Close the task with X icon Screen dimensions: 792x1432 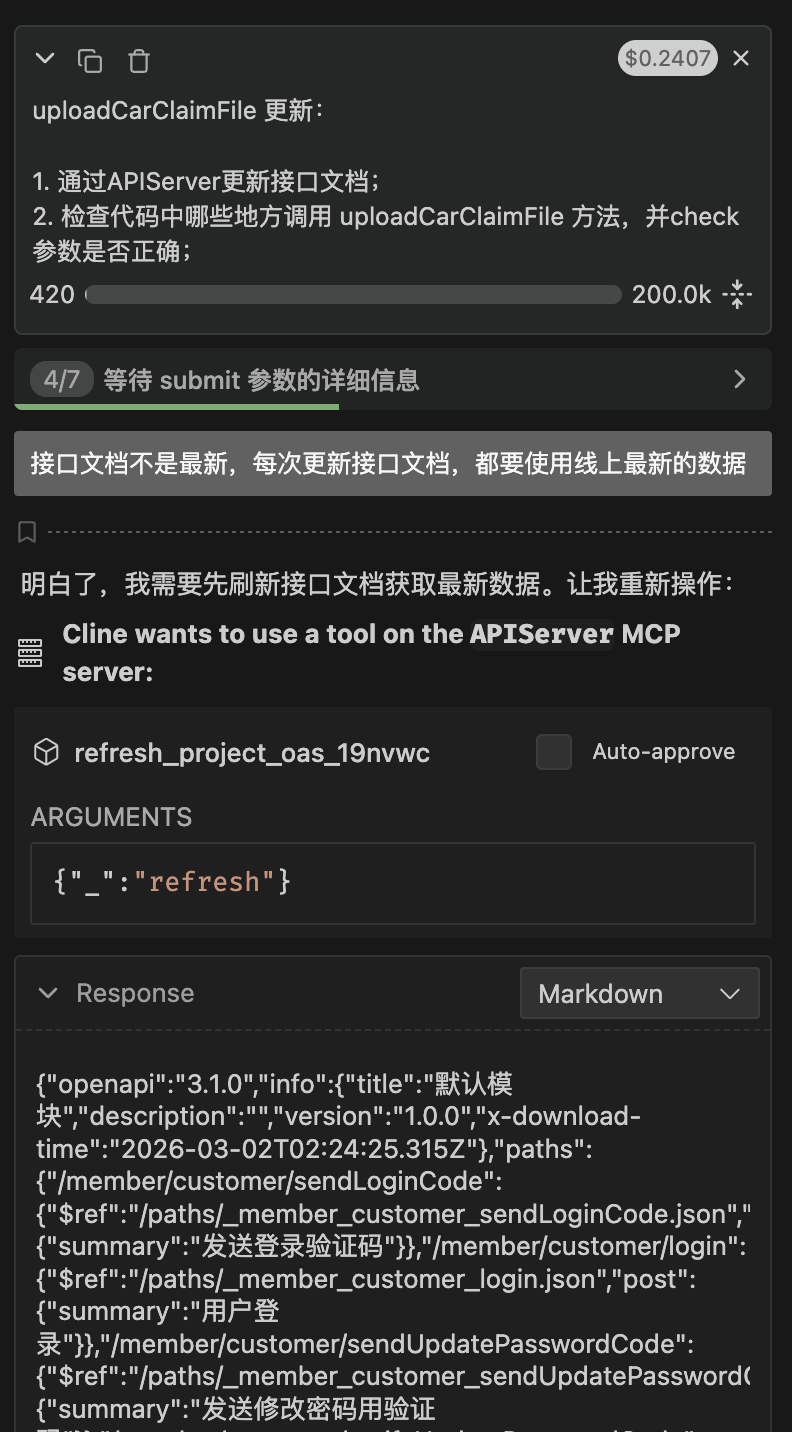[x=741, y=58]
